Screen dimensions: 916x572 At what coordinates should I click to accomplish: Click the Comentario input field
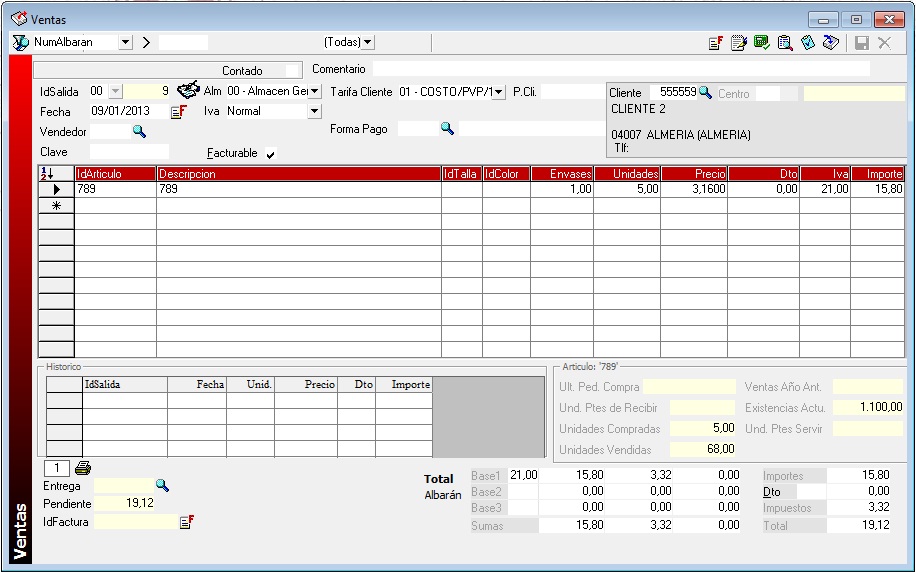621,69
